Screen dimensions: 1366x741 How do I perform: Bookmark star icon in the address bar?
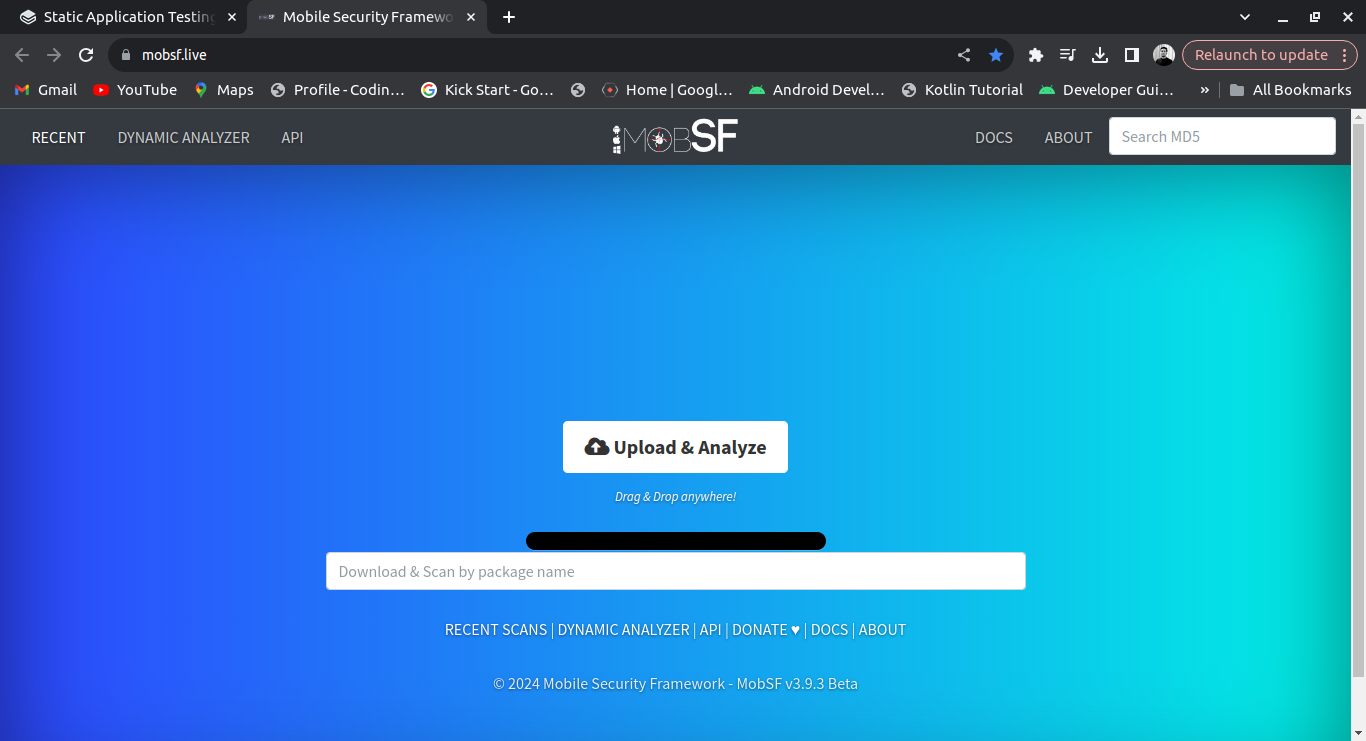pyautogui.click(x=996, y=55)
